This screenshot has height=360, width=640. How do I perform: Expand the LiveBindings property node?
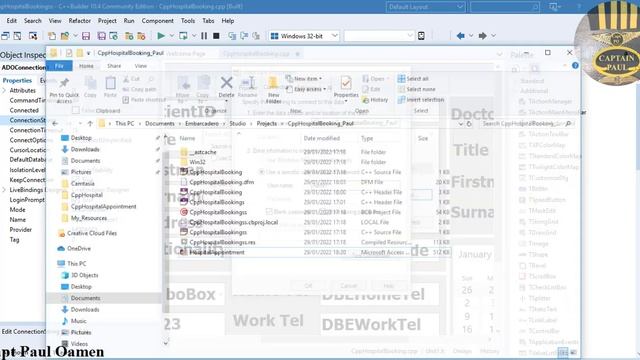coord(4,190)
